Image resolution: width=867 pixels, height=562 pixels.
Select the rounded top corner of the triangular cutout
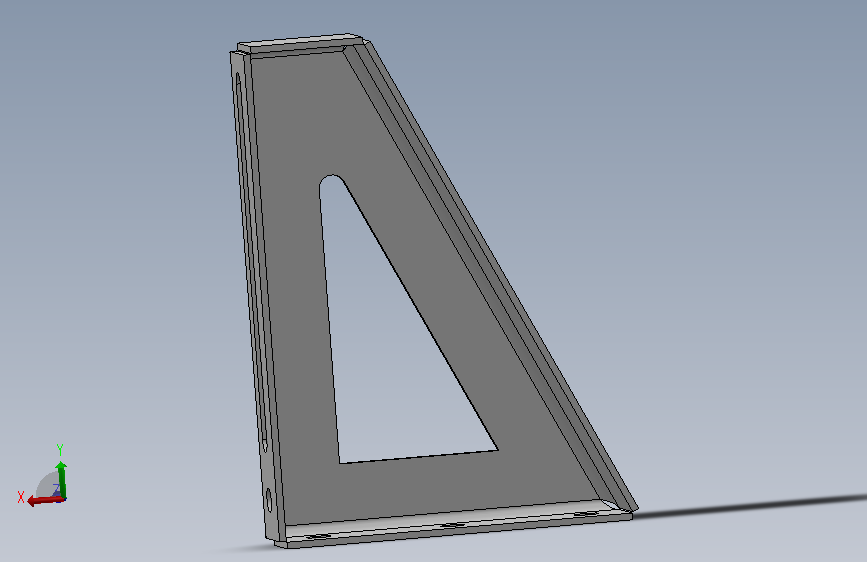pos(332,182)
